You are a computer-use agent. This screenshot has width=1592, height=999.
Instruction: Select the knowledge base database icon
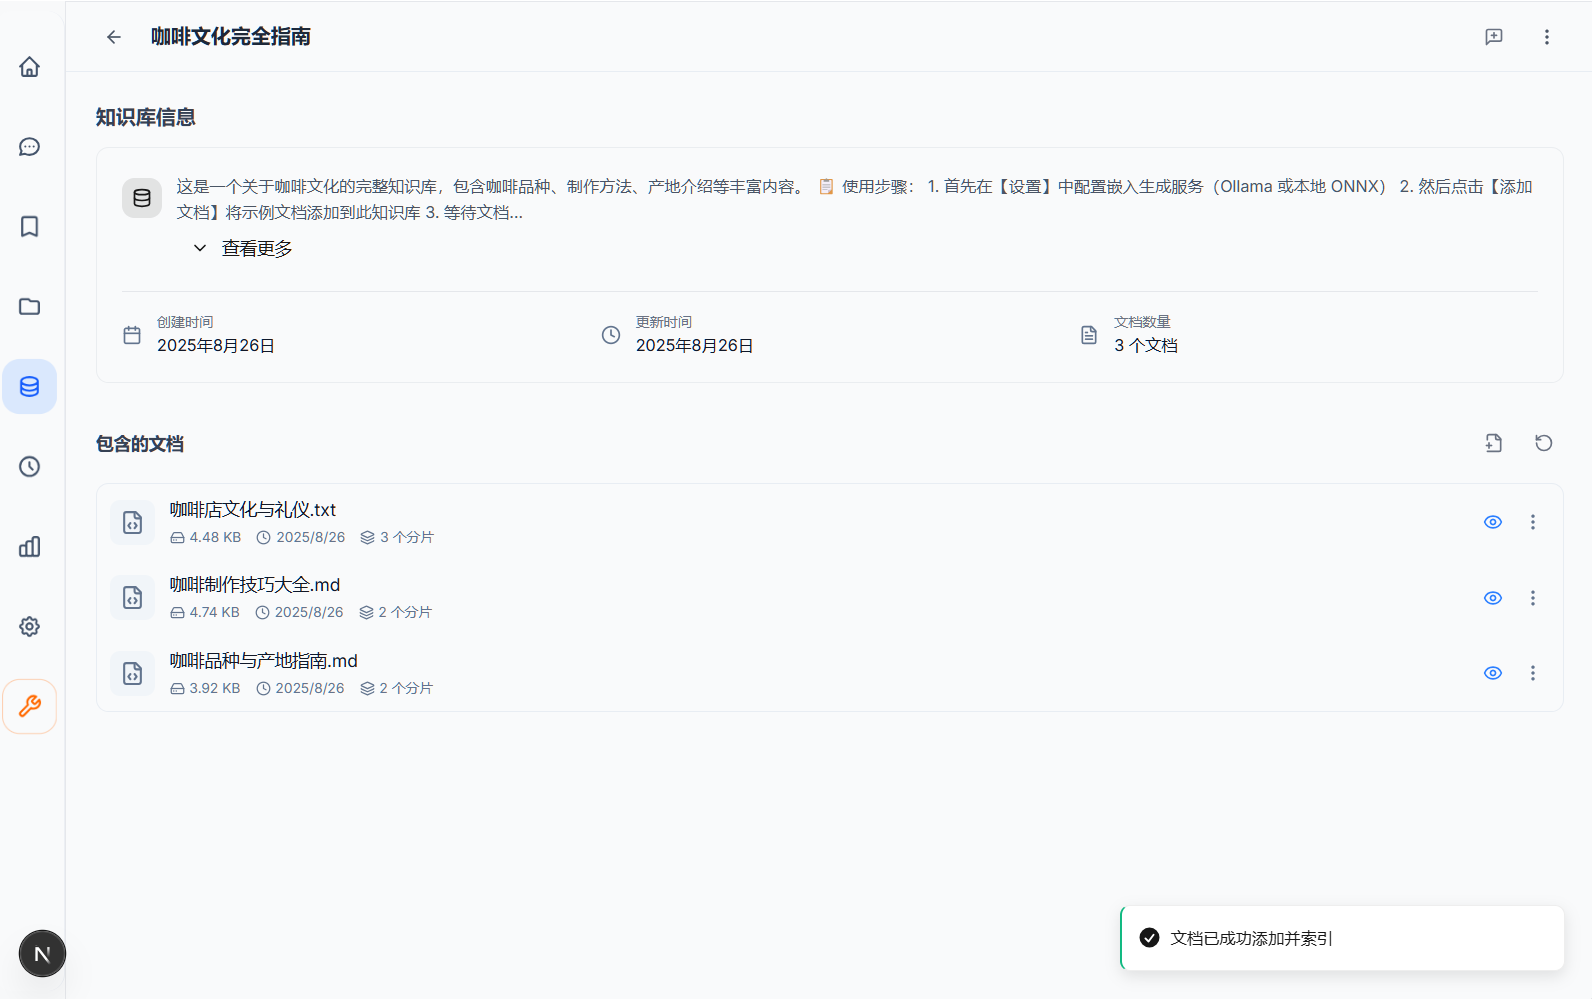[30, 387]
